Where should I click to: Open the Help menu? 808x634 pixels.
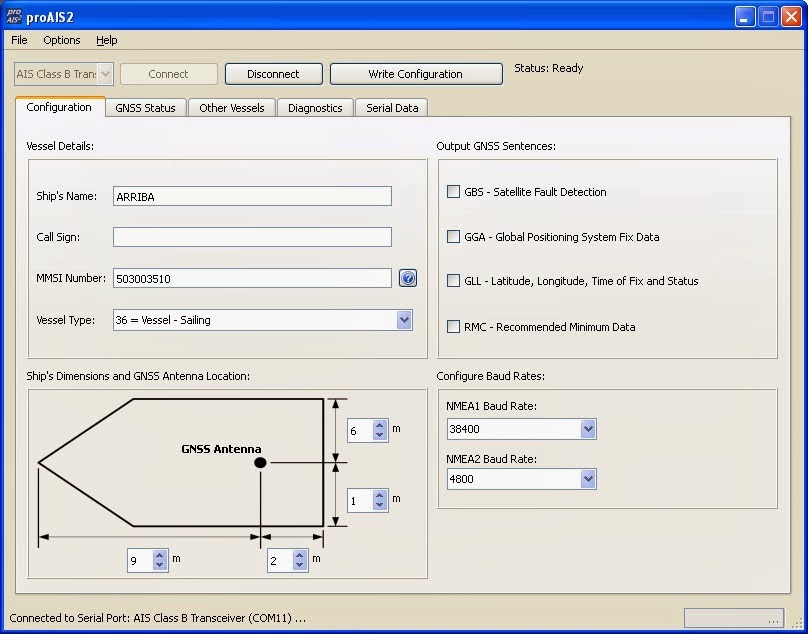107,40
